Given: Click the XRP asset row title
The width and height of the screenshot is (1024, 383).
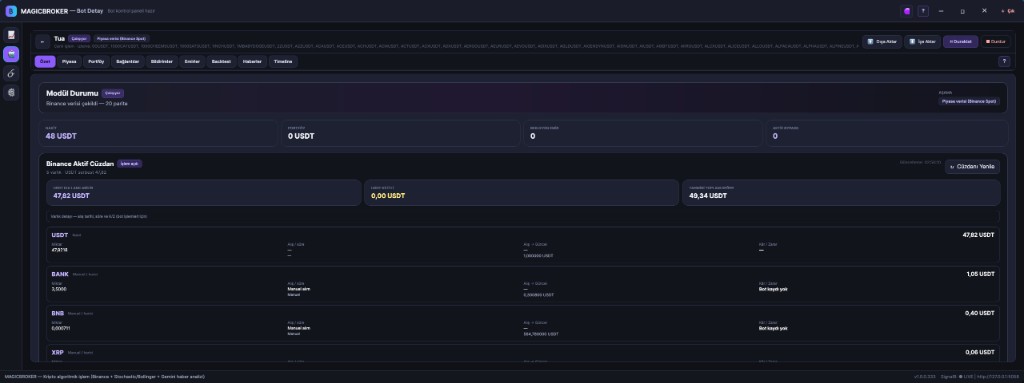Looking at the screenshot, I should (x=57, y=352).
